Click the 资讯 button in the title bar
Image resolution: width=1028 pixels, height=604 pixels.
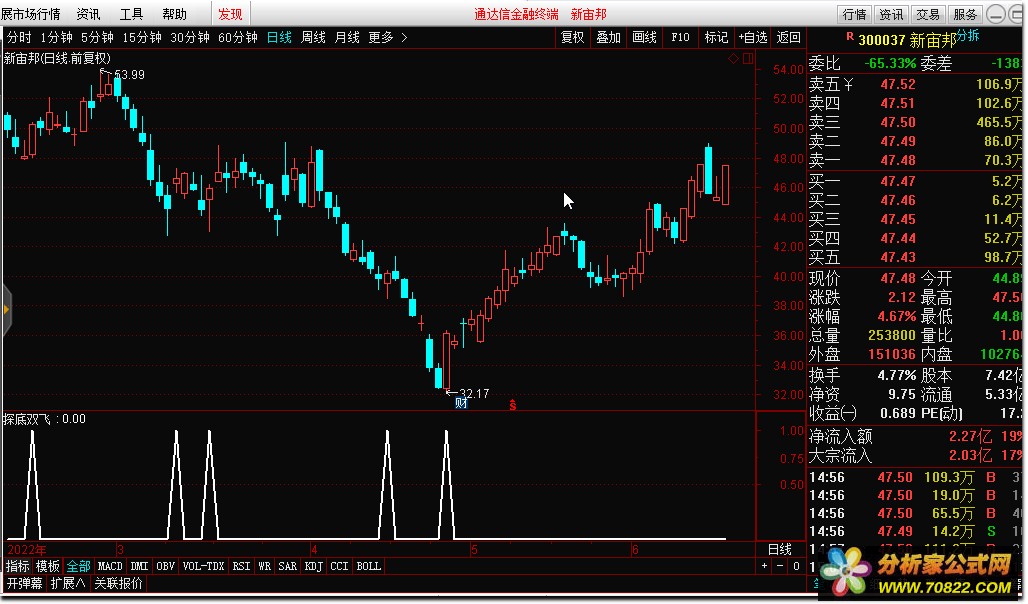point(892,14)
